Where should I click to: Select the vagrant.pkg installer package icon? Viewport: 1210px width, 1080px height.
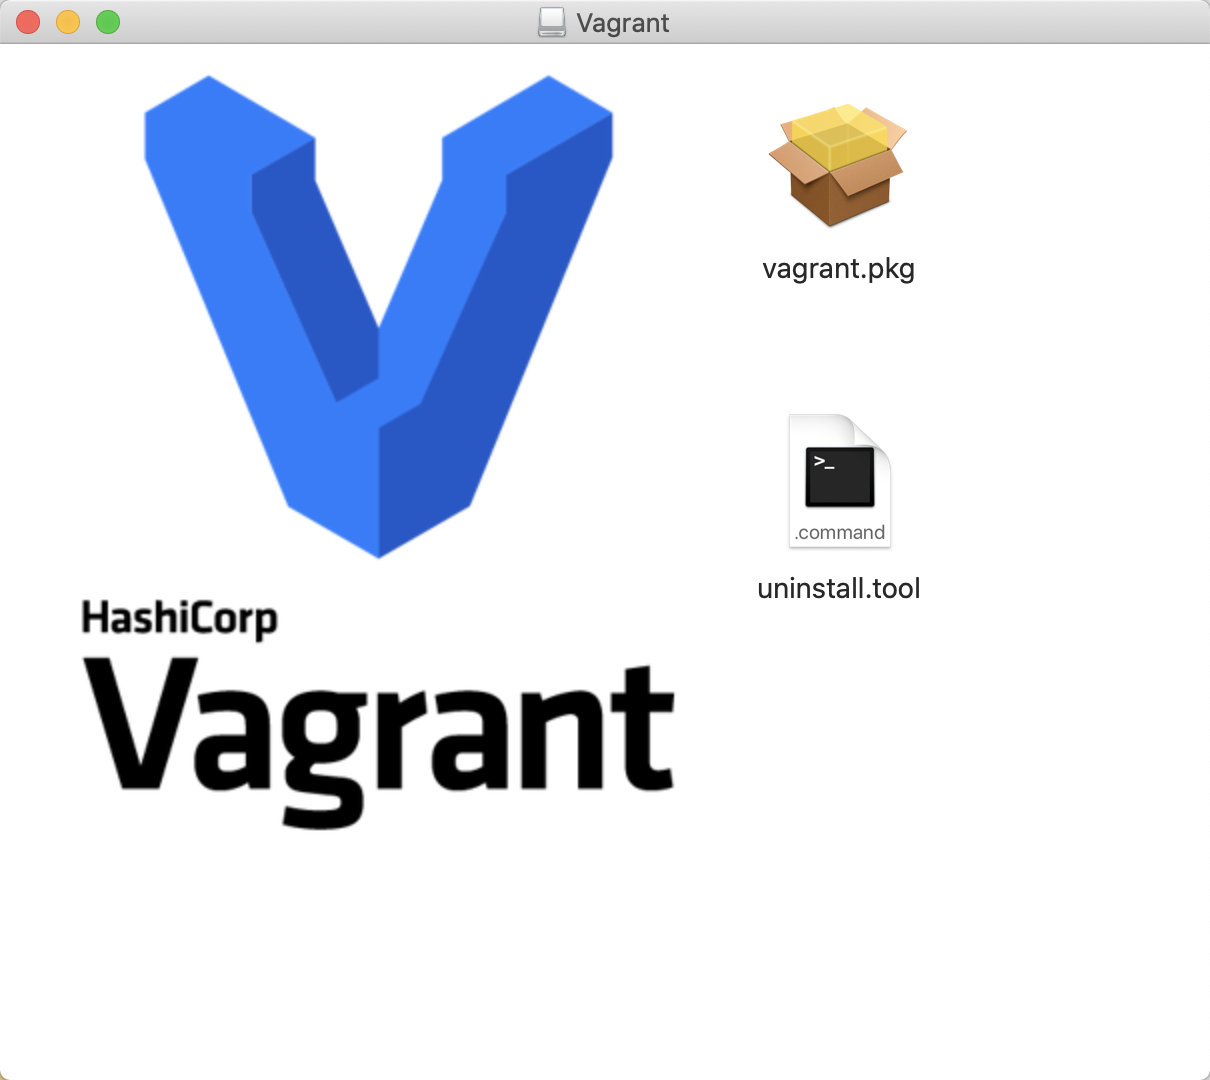coord(838,165)
